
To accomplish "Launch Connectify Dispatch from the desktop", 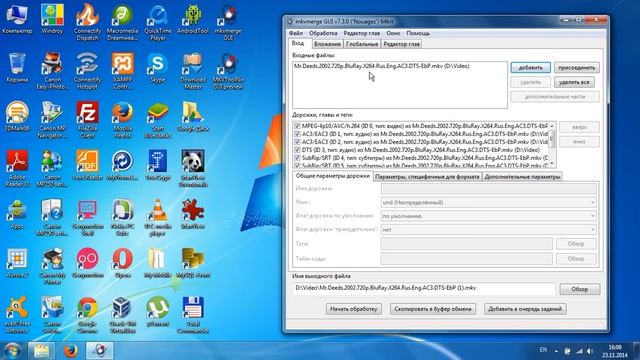I will coord(87,22).
